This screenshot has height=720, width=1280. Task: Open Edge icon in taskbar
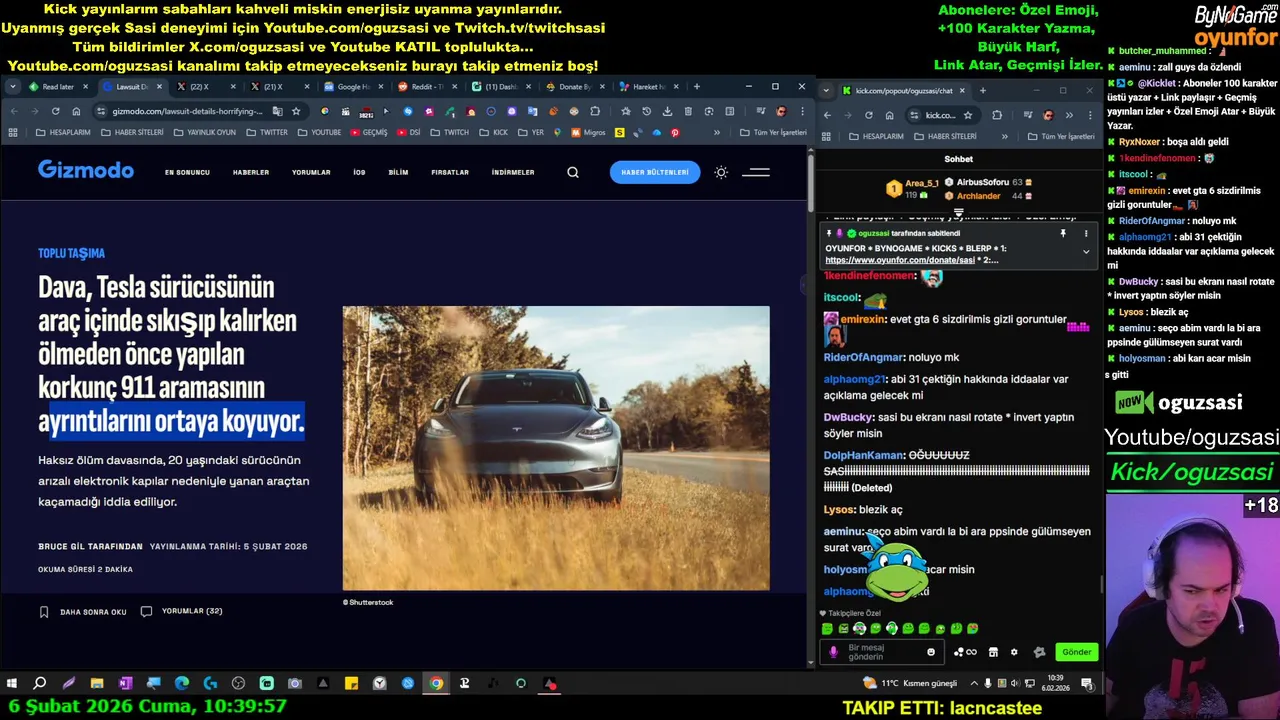(x=182, y=684)
